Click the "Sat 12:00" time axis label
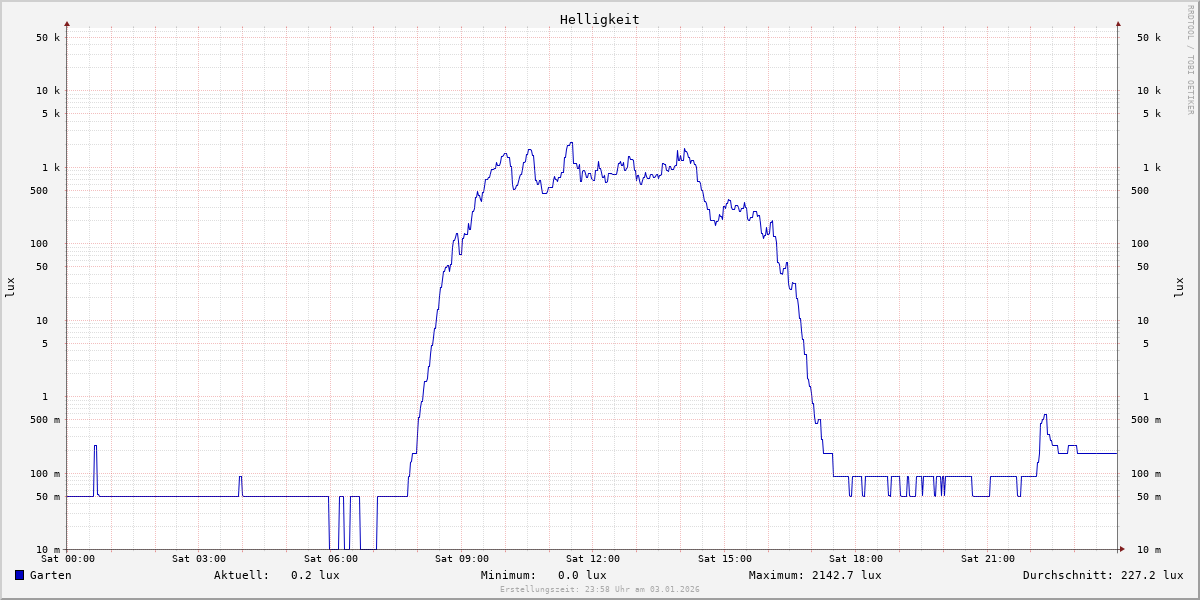The height and width of the screenshot is (600, 1200). (x=593, y=559)
